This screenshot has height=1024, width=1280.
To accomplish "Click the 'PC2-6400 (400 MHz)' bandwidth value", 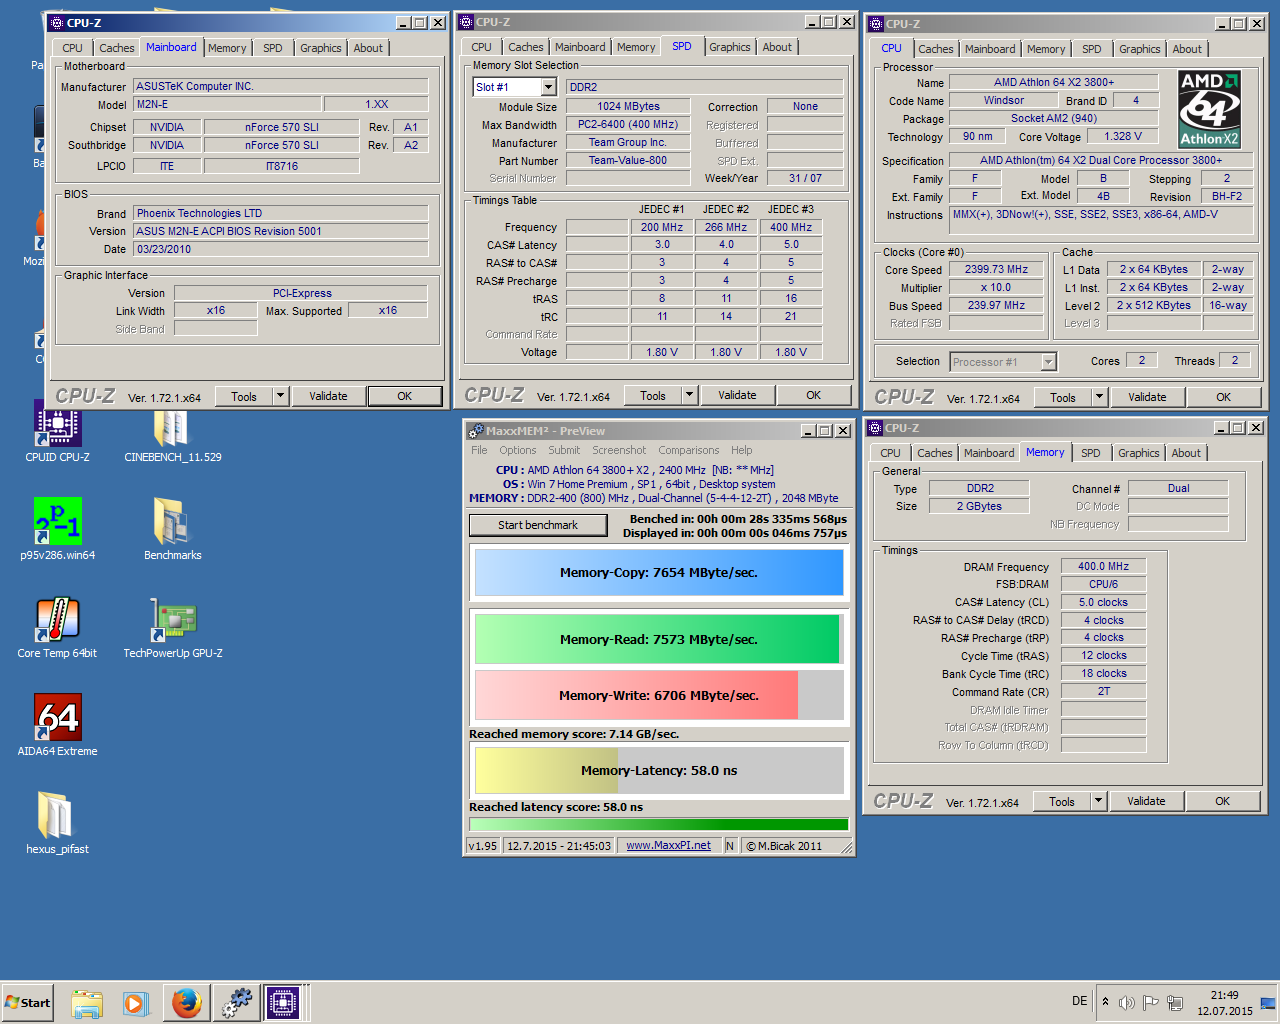I will pyautogui.click(x=628, y=124).
